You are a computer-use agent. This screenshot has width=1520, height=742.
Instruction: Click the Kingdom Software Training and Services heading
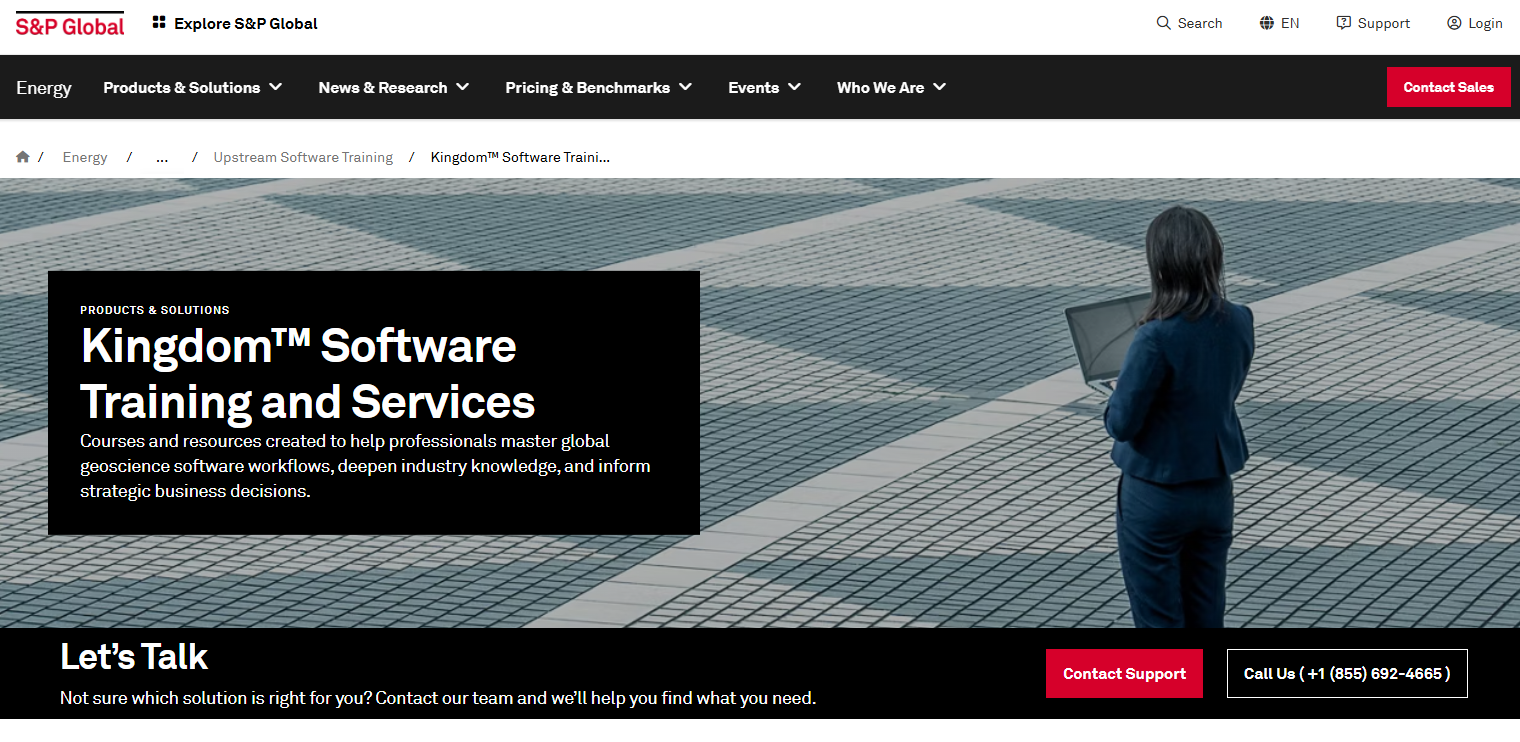coord(308,374)
